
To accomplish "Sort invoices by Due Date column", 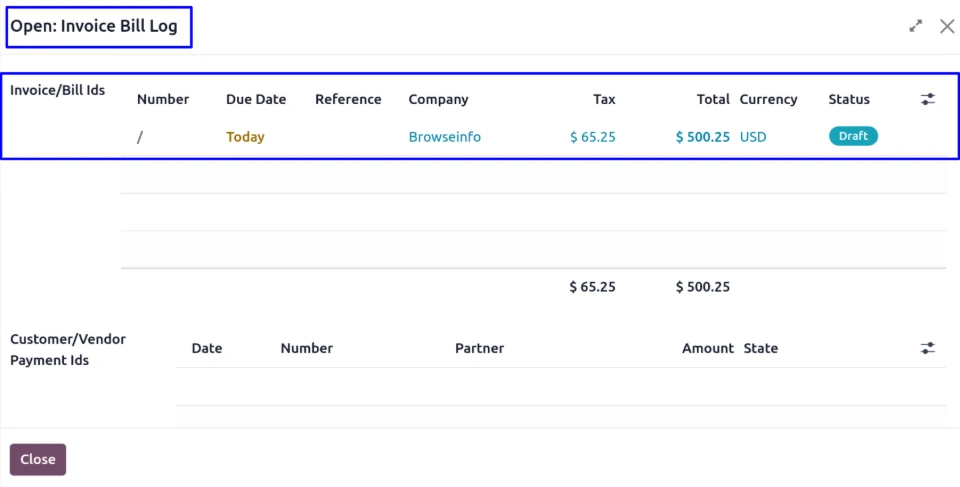I will tap(256, 99).
